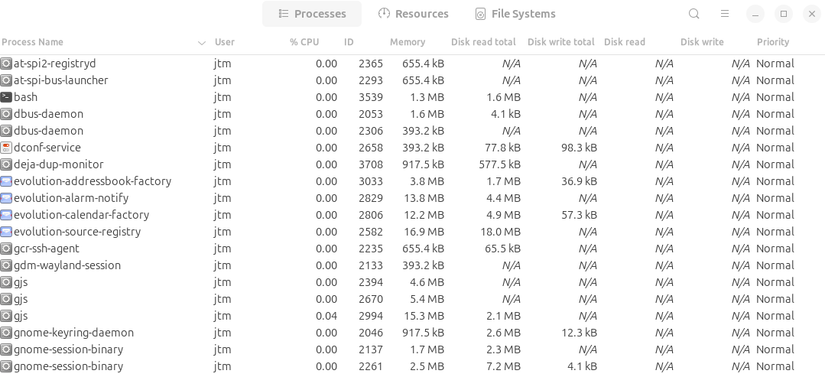Sort by the Disk read column
The height and width of the screenshot is (374, 825).
[x=625, y=42]
